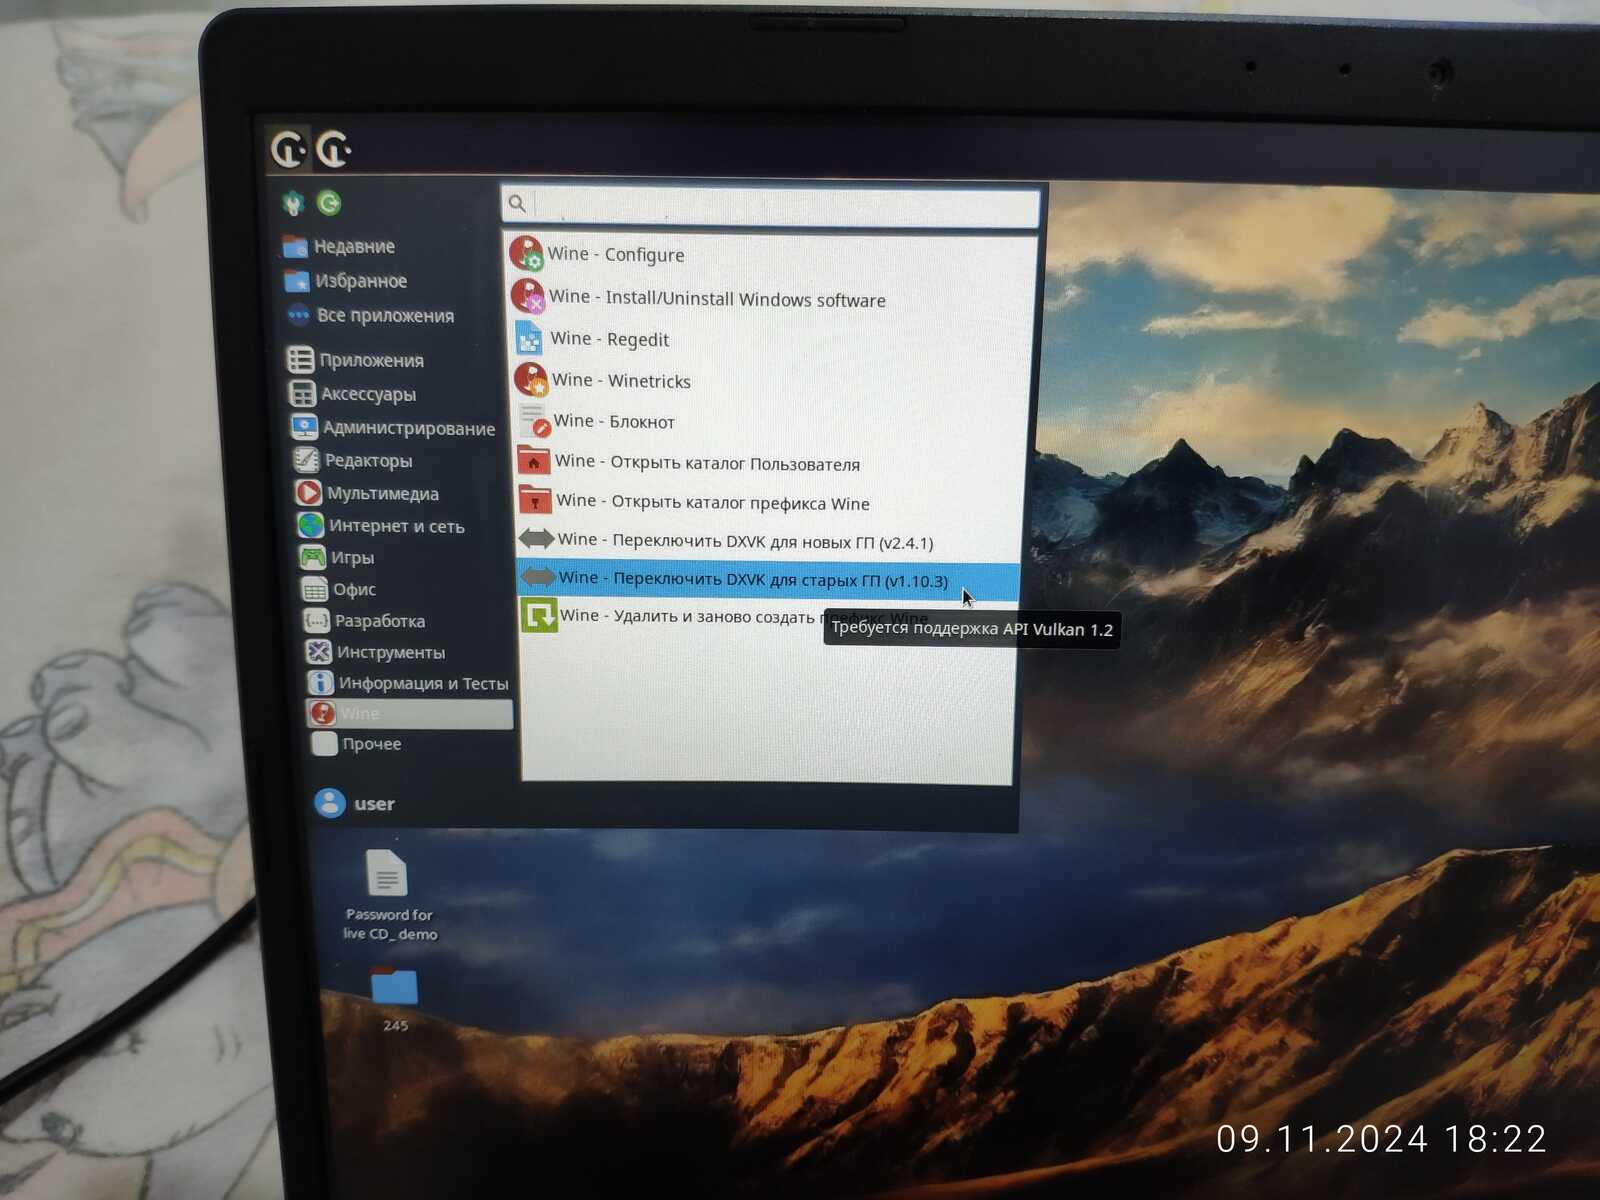1600x1200 pixels.
Task: Click the green logout icon in menu
Action: tap(329, 203)
